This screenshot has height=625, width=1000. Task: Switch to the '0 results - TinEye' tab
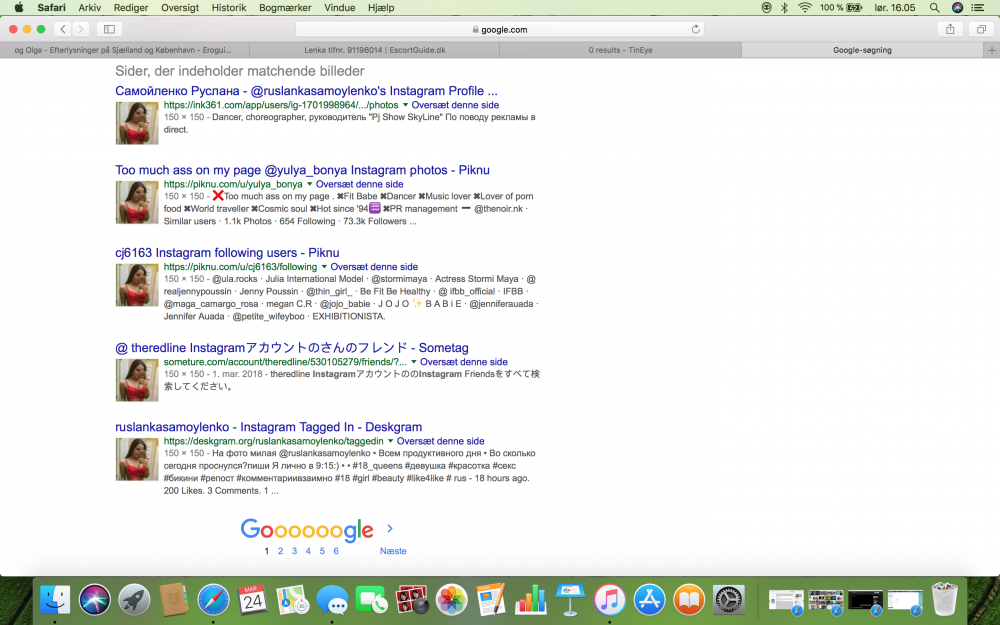point(621,50)
